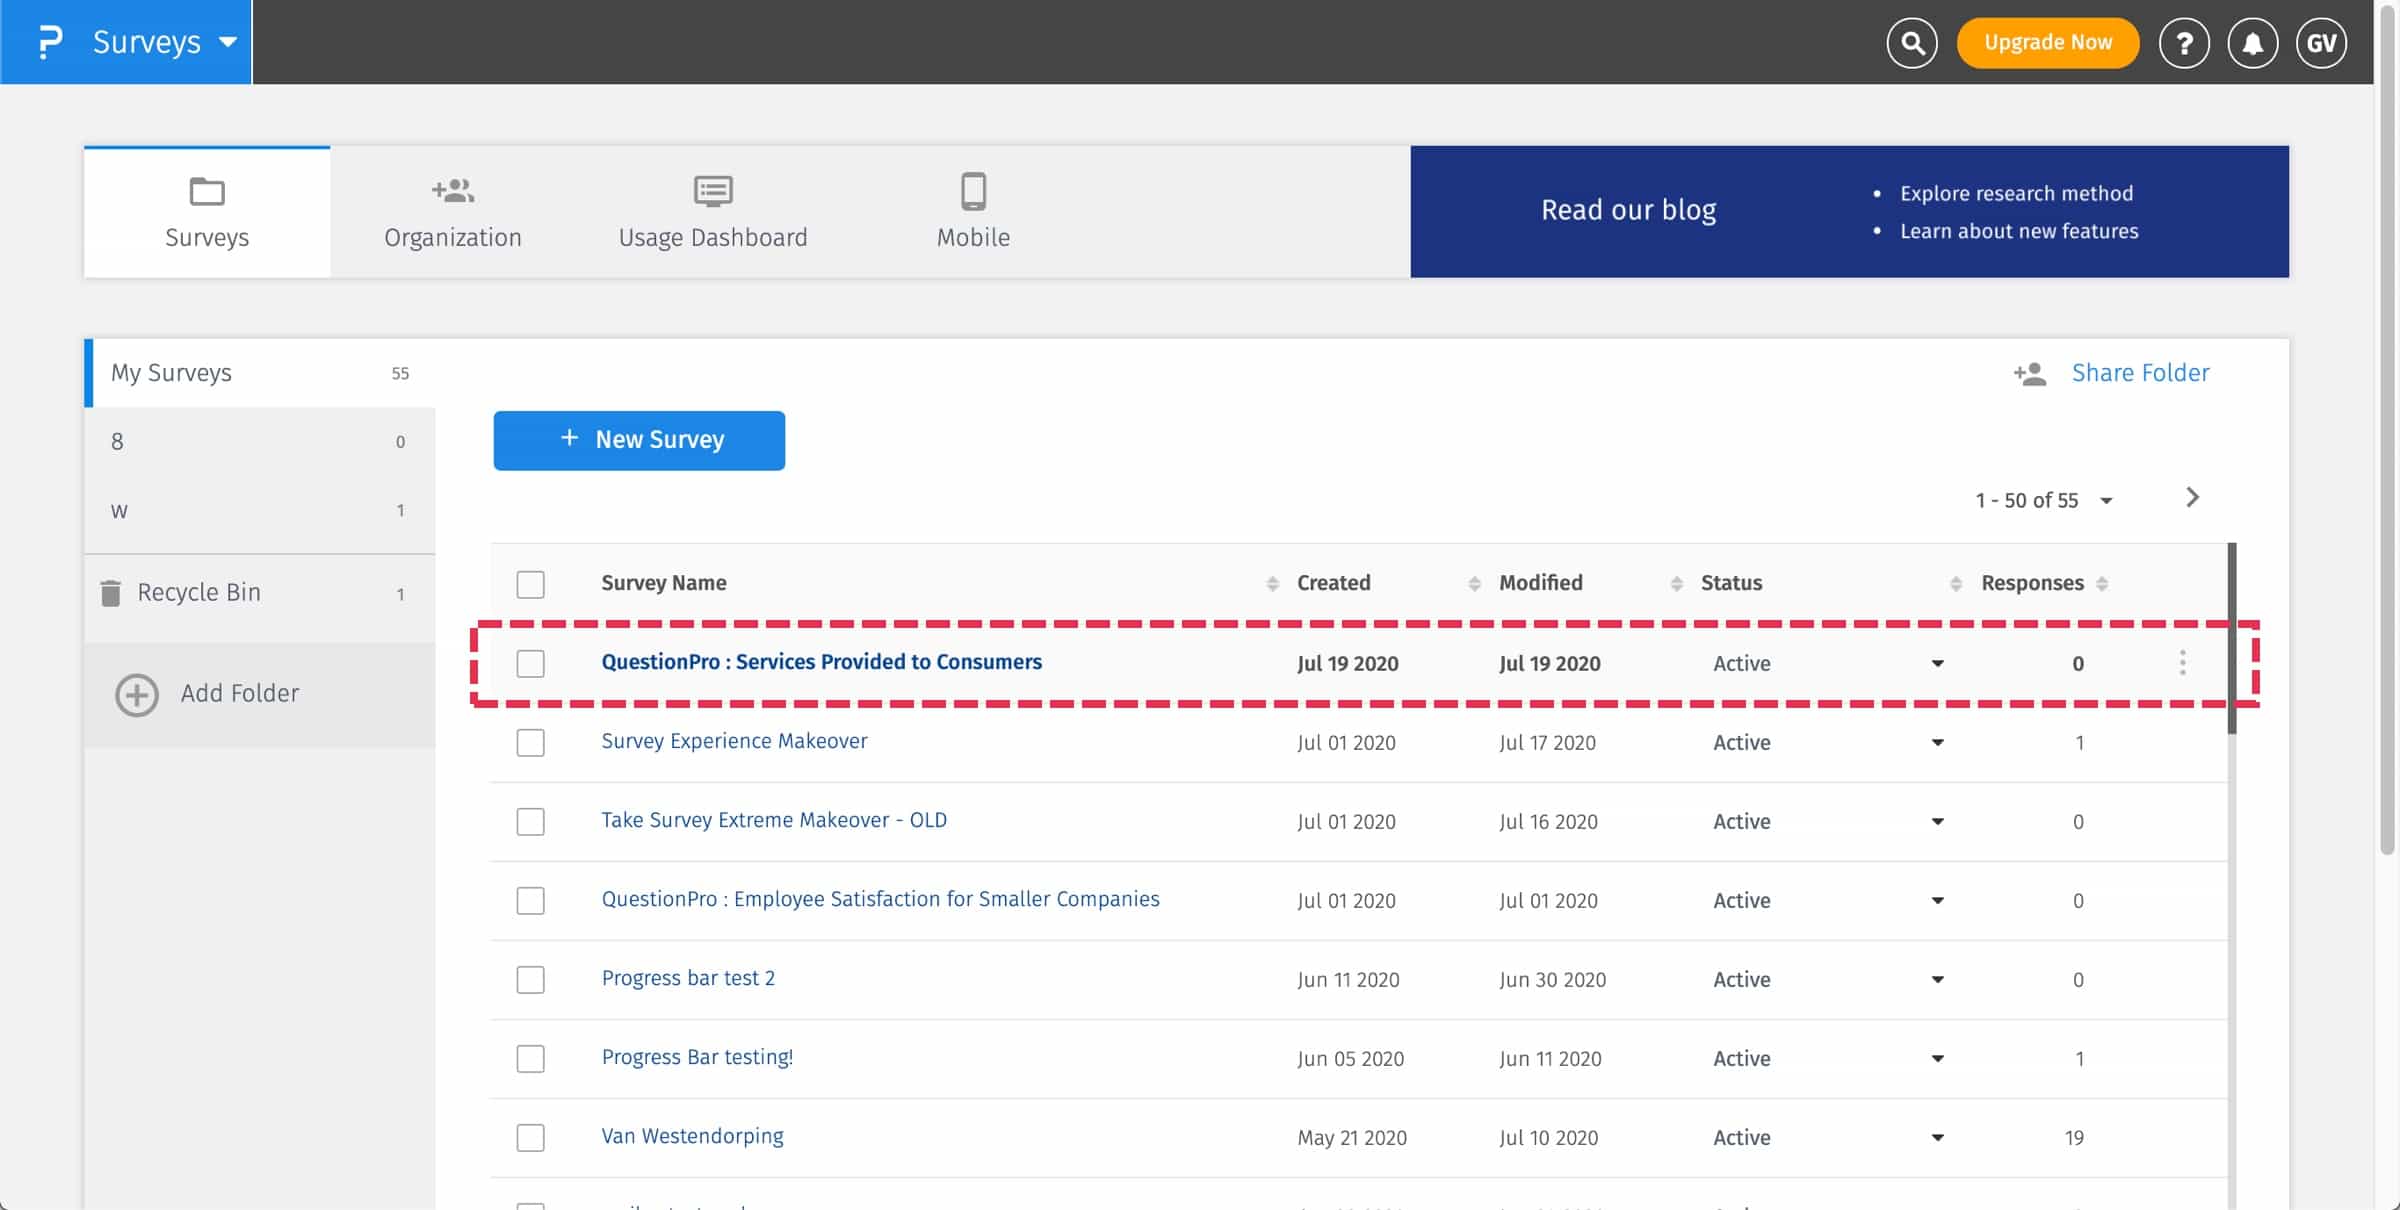Expand the Surveys product dropdown
Viewport: 2400px width, 1210px height.
[x=228, y=42]
